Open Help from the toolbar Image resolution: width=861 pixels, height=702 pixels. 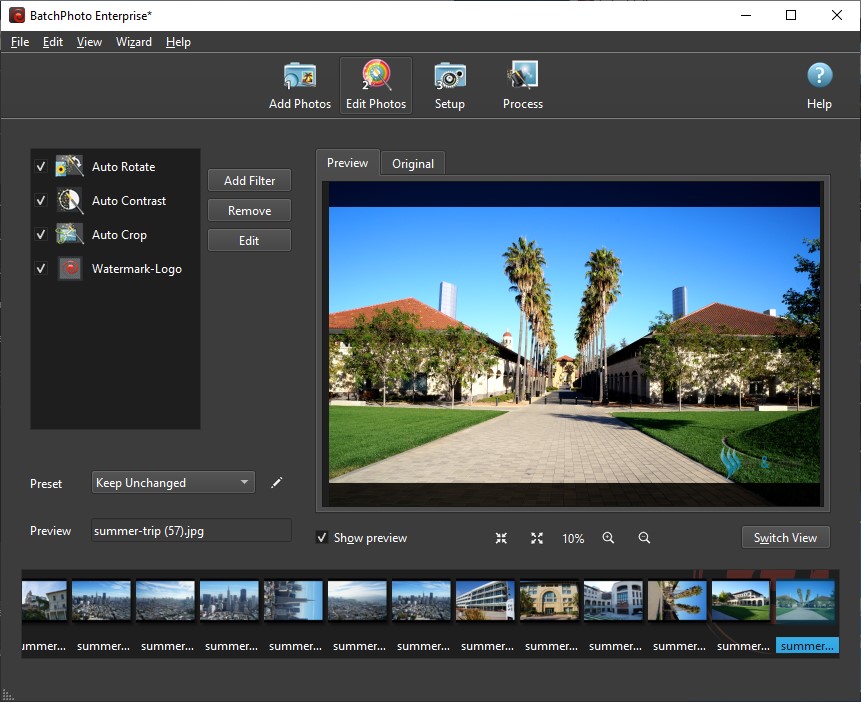(x=819, y=86)
